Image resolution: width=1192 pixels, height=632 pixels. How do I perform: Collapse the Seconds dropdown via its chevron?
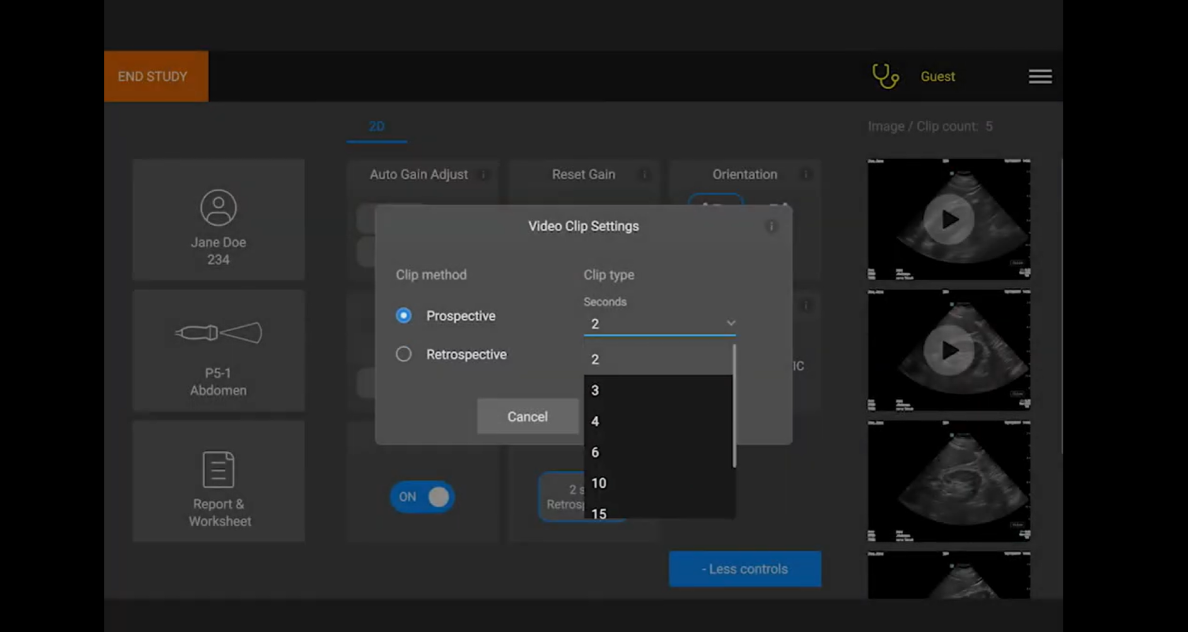click(730, 323)
